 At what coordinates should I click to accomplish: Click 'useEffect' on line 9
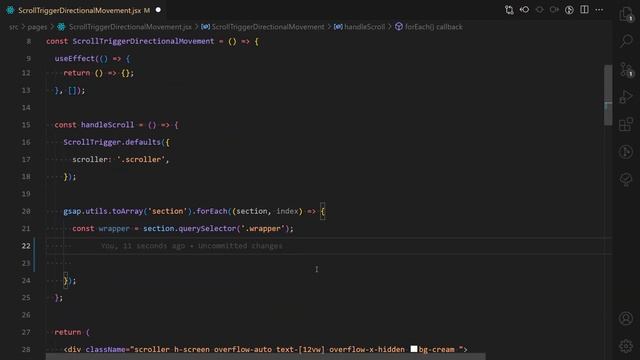click(x=75, y=58)
